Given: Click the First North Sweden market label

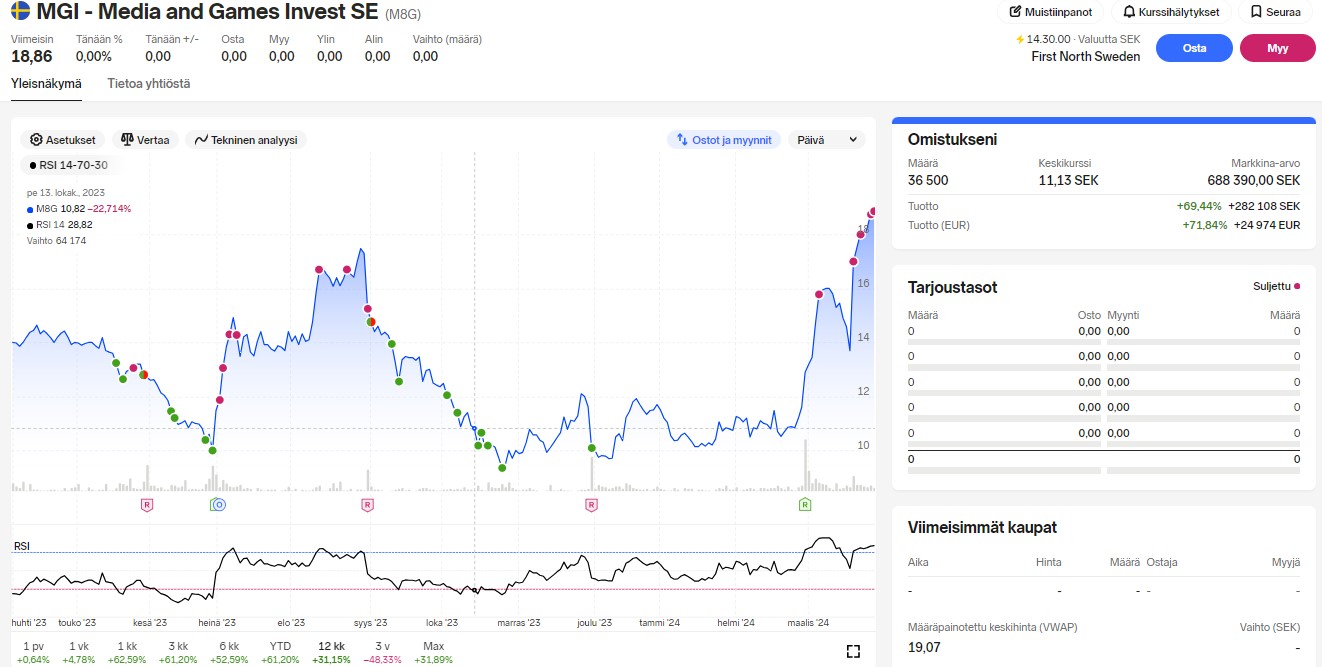Looking at the screenshot, I should tap(1086, 57).
